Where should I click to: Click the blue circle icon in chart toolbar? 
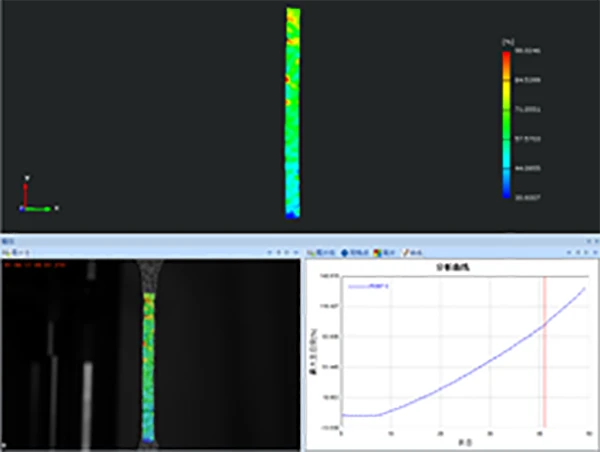[344, 253]
